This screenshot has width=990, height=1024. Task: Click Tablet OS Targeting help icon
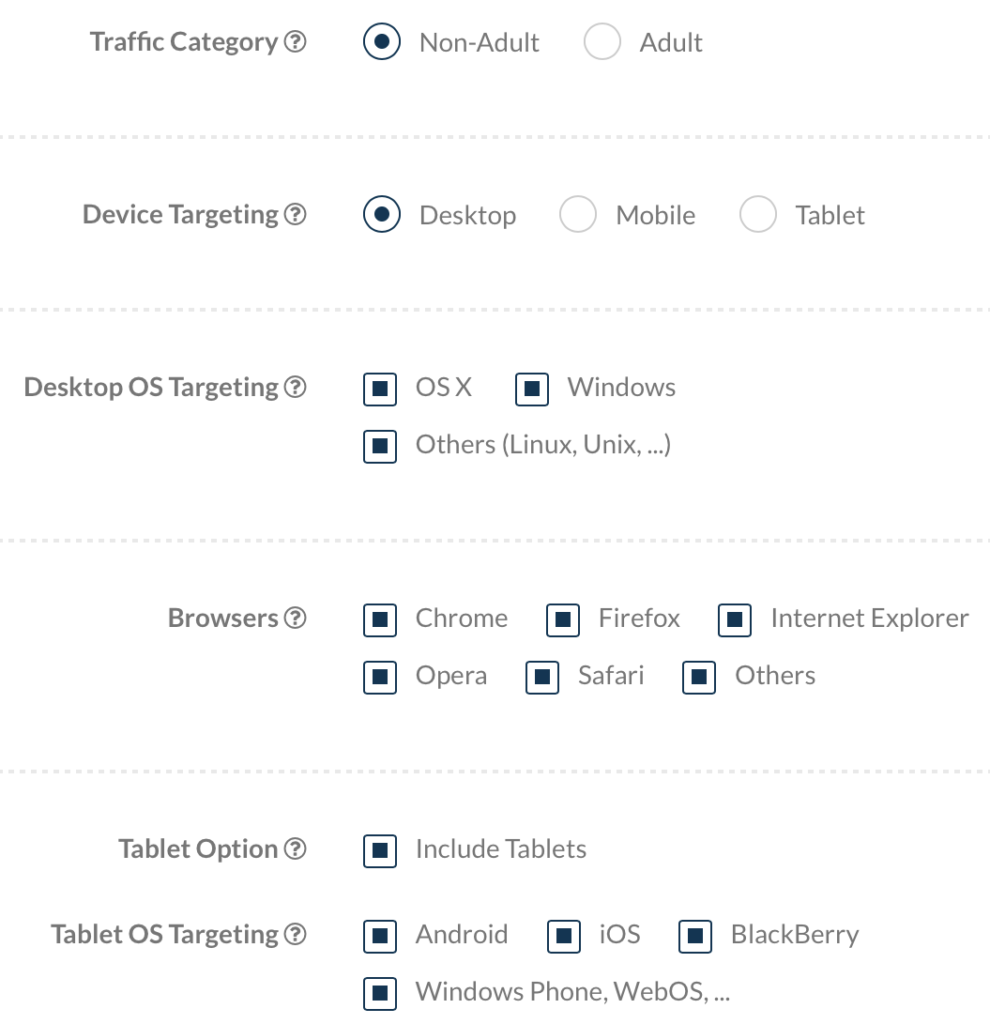coord(295,935)
